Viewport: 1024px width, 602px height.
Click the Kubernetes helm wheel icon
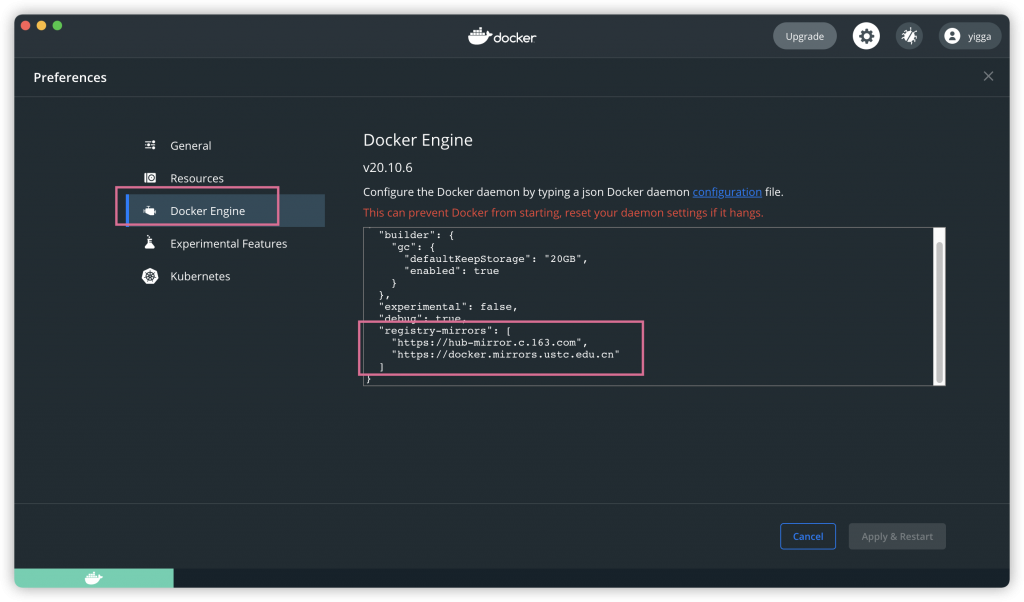click(150, 276)
